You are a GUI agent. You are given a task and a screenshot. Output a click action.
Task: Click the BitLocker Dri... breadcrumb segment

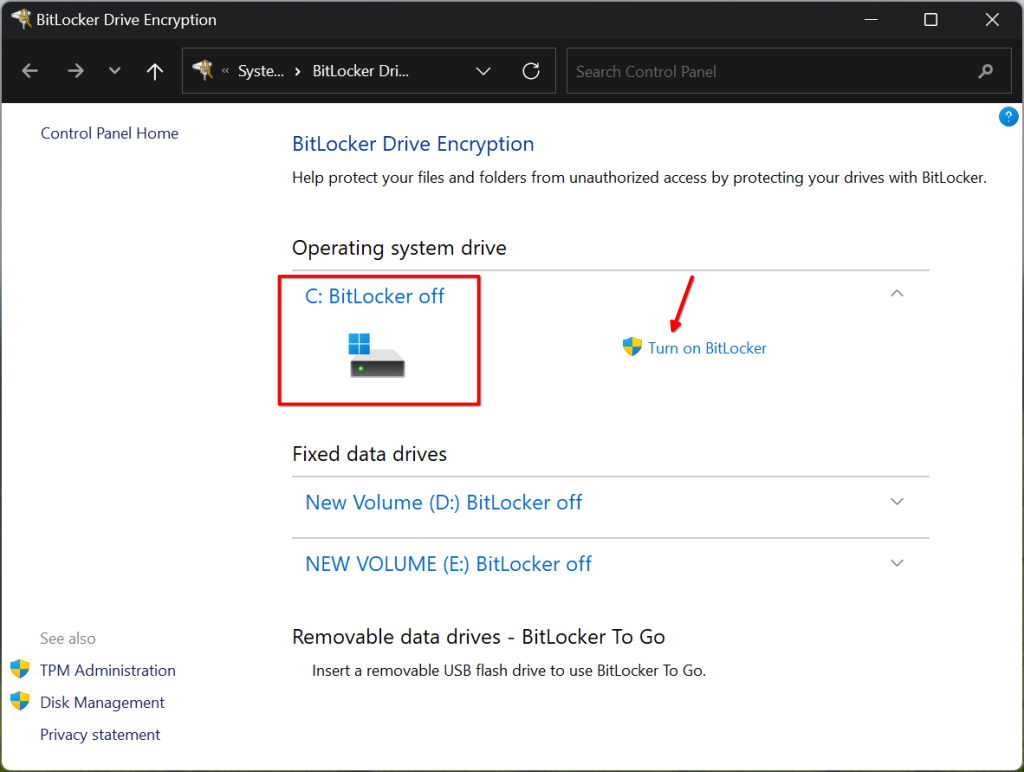pos(360,71)
